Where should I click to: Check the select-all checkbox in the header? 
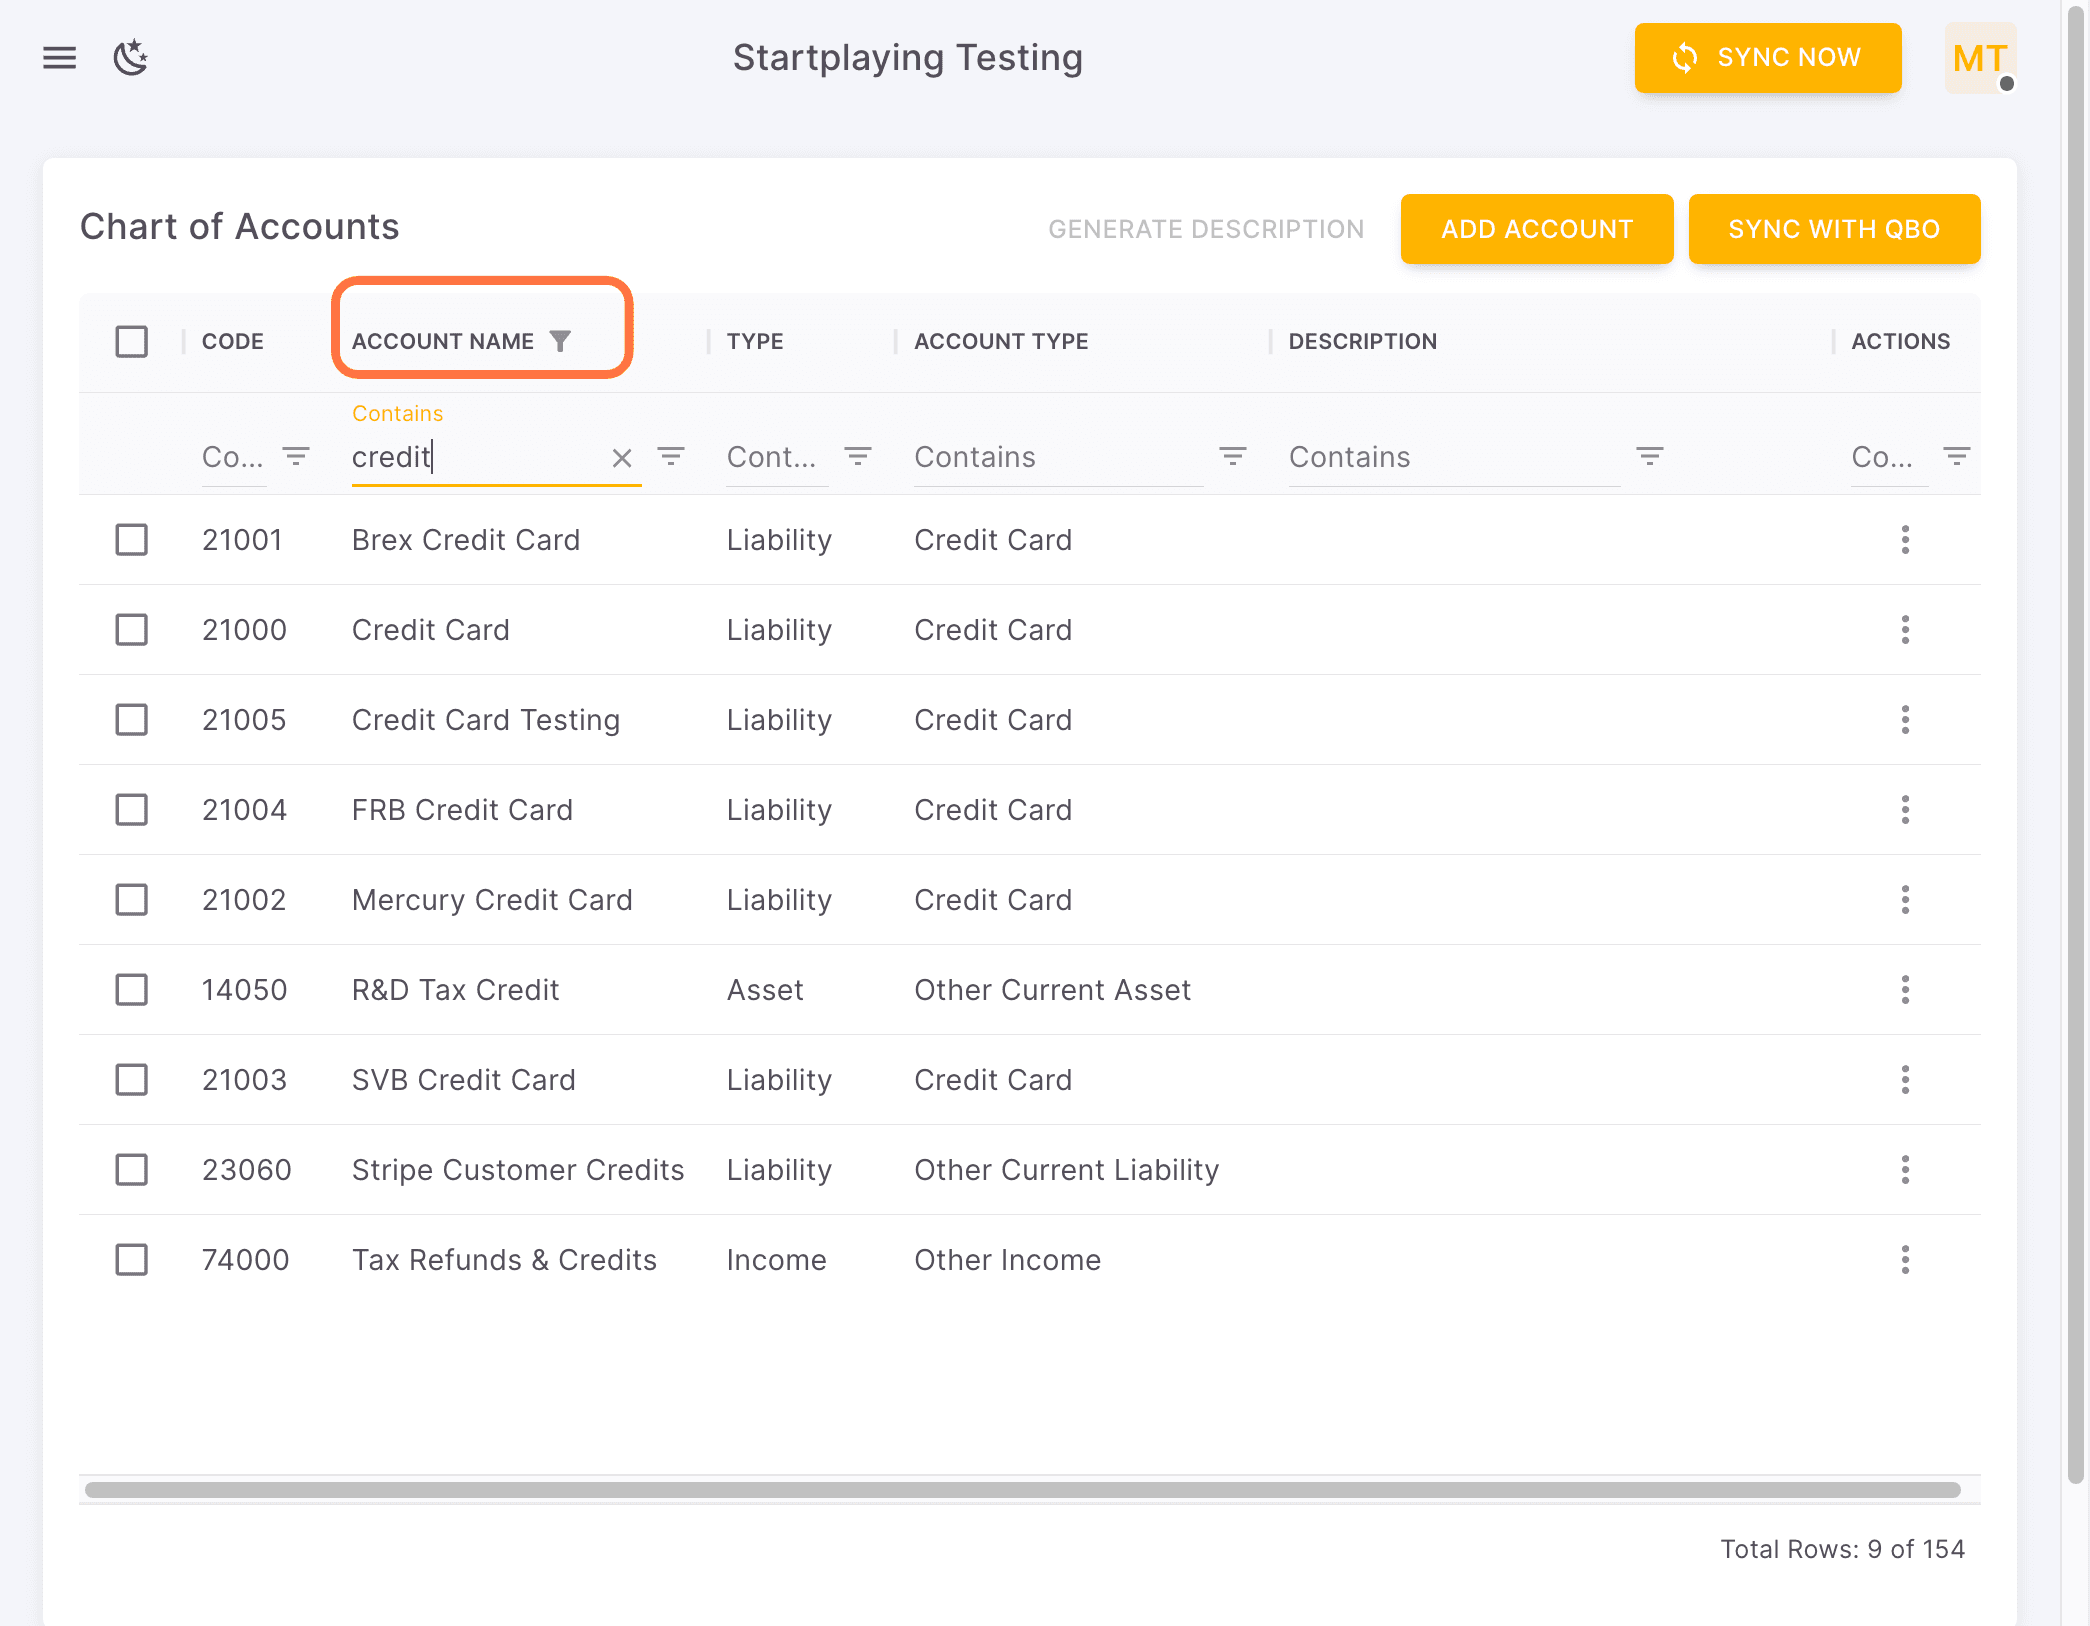(131, 341)
